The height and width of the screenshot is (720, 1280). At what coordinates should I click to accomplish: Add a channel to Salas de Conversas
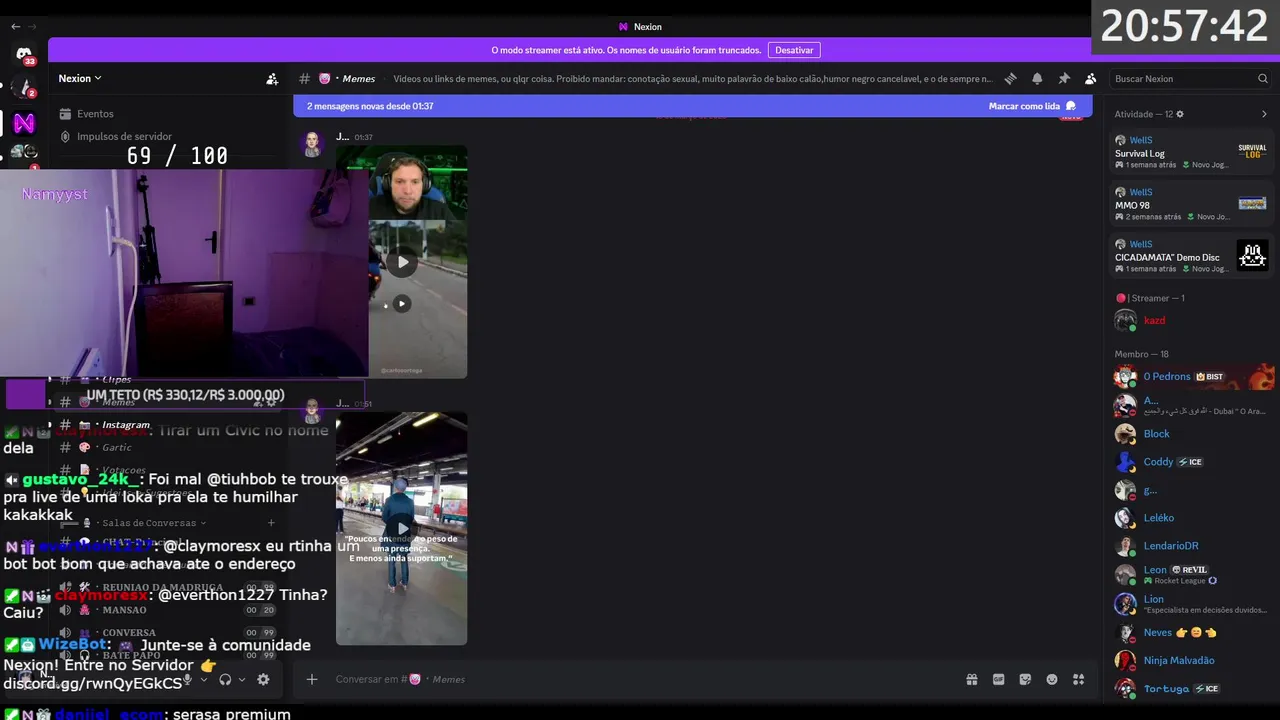pos(271,523)
